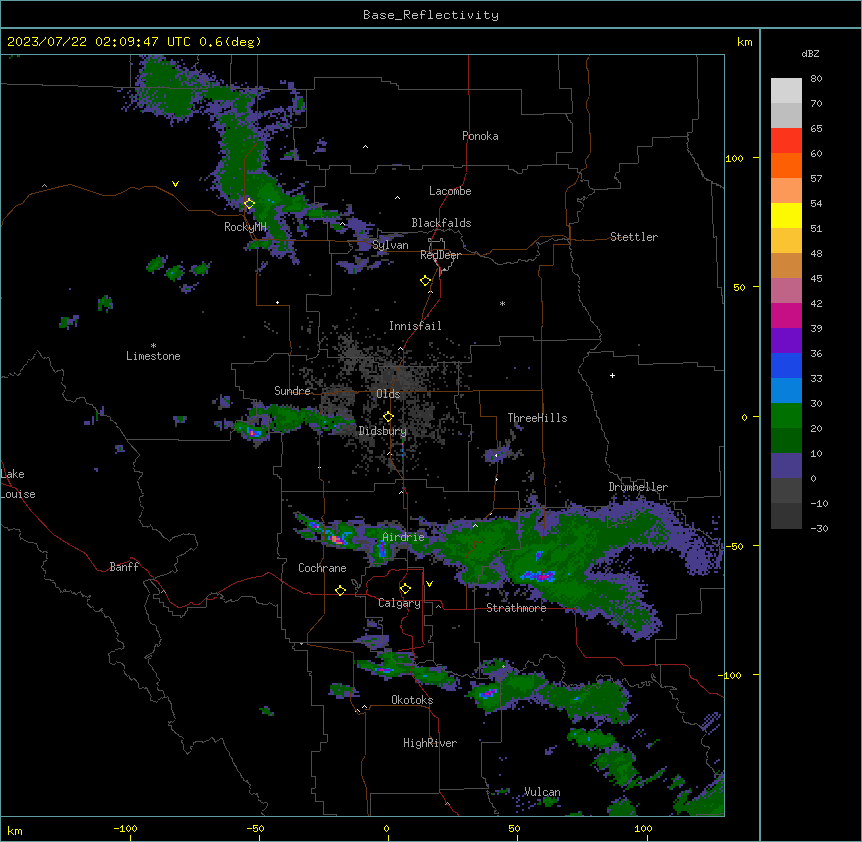Viewport: 862px width, 842px height.
Task: Click the yellow diamond marker south of RedDeer
Action: 425,281
